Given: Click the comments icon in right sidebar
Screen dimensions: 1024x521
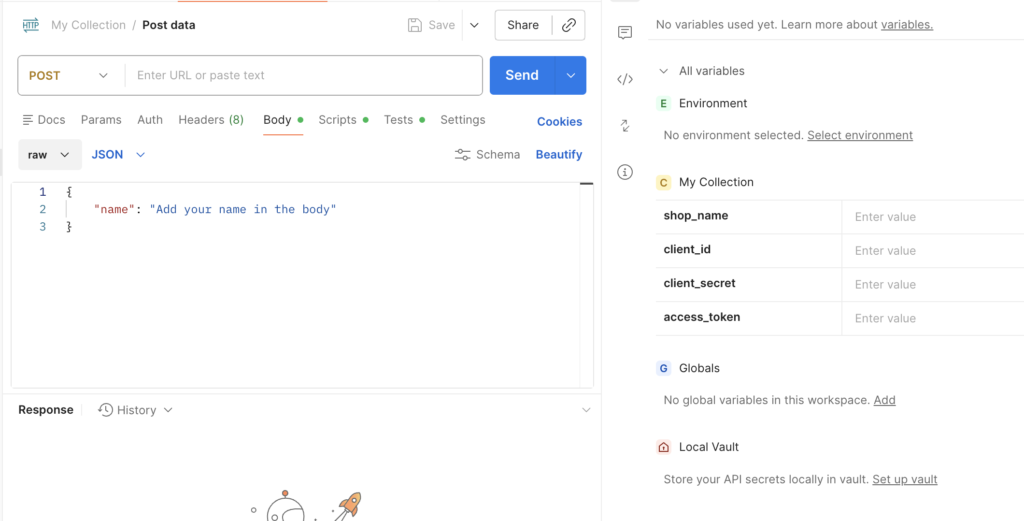Looking at the screenshot, I should click(x=625, y=33).
